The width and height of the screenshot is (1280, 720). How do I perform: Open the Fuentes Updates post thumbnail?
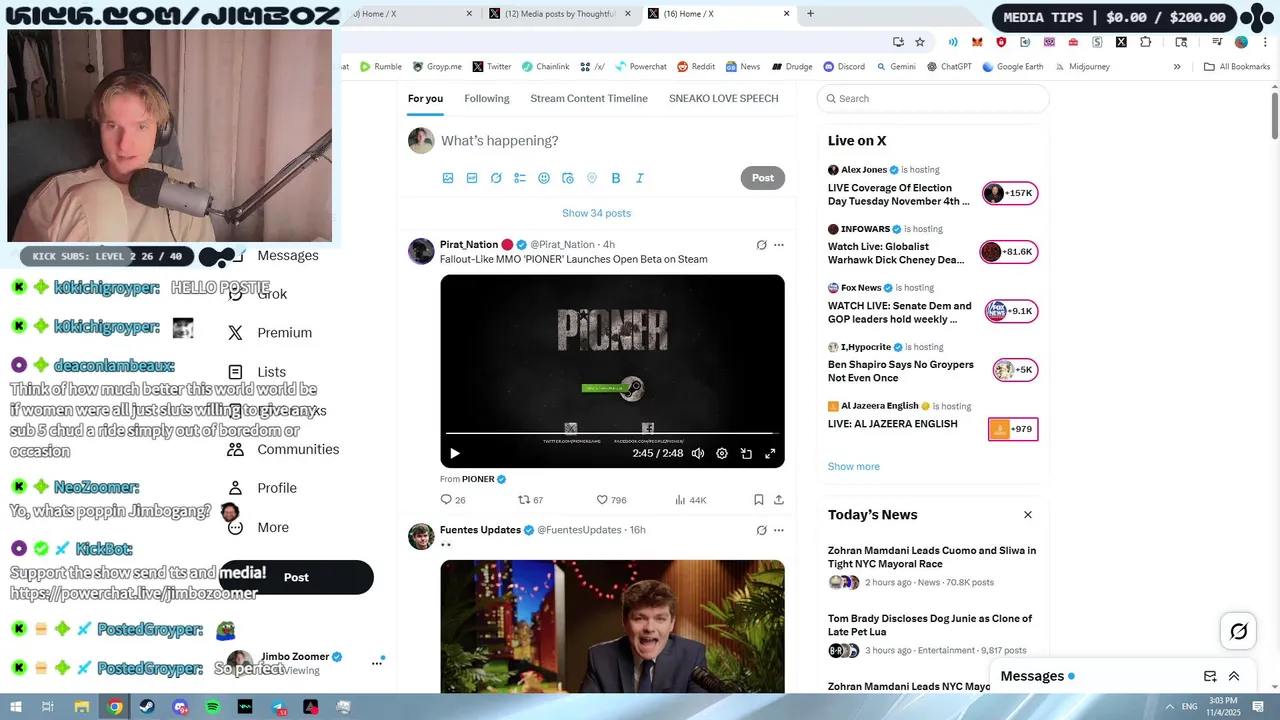coord(612,626)
